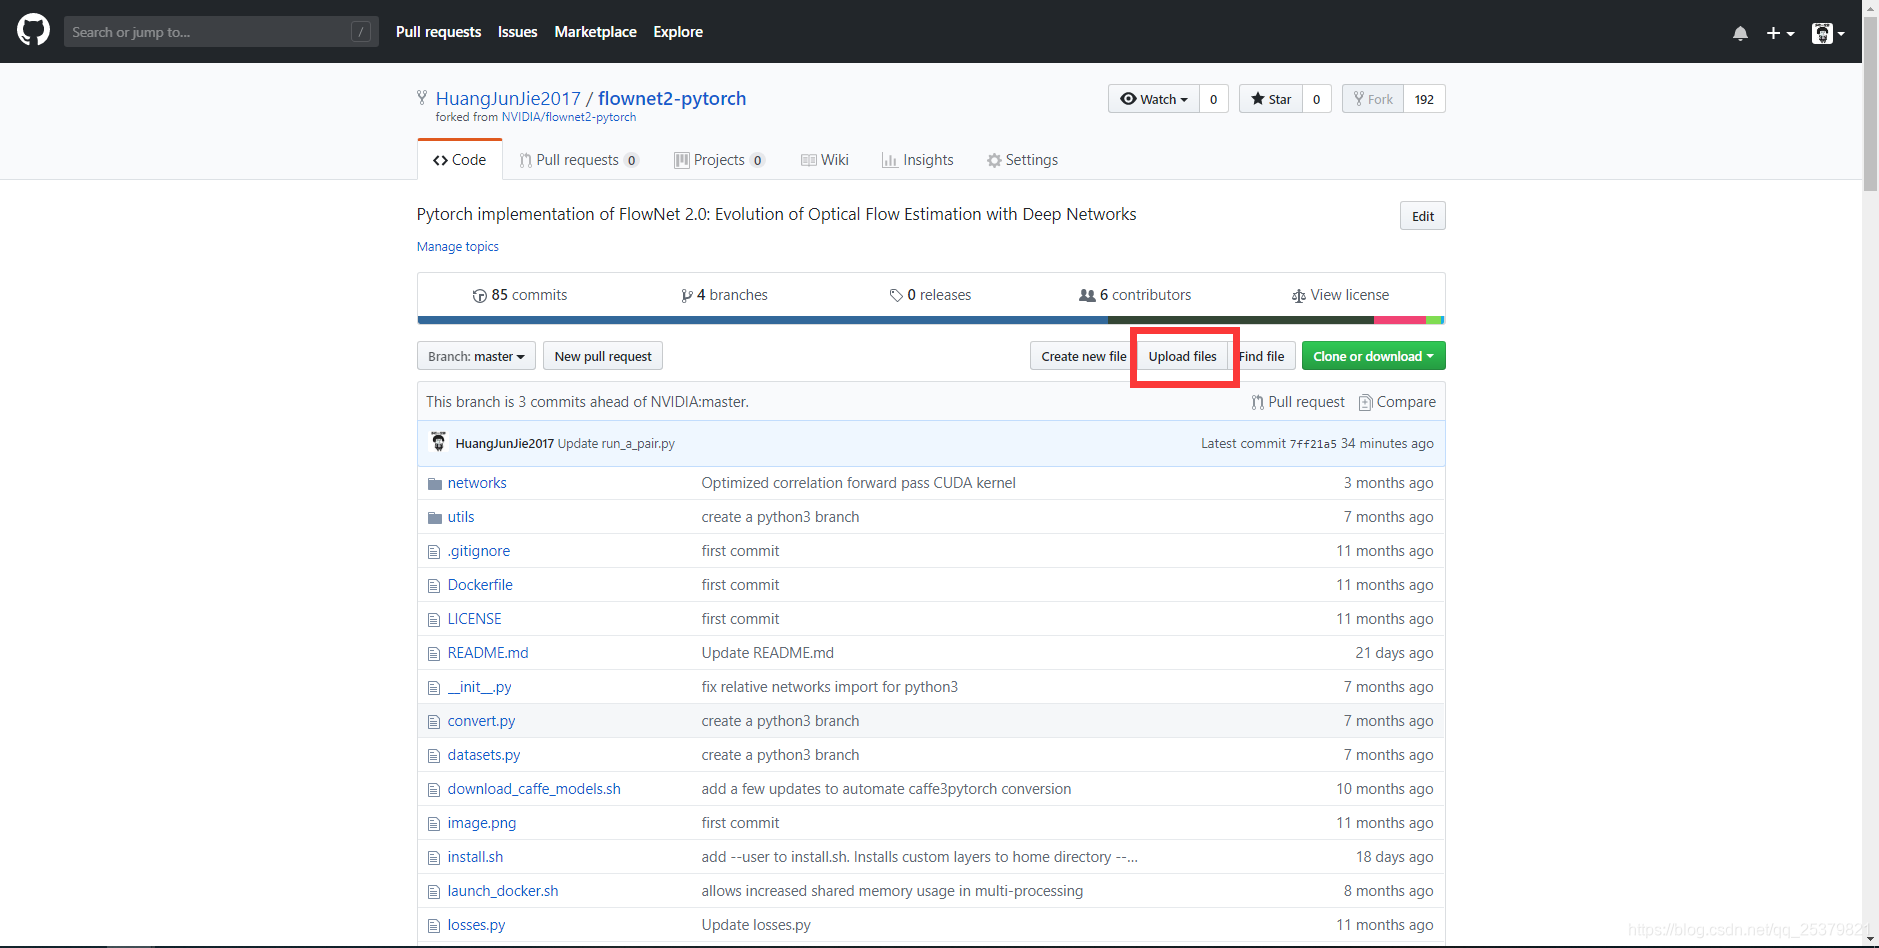Open Pull requests in top navigation
1879x948 pixels.
coord(438,32)
